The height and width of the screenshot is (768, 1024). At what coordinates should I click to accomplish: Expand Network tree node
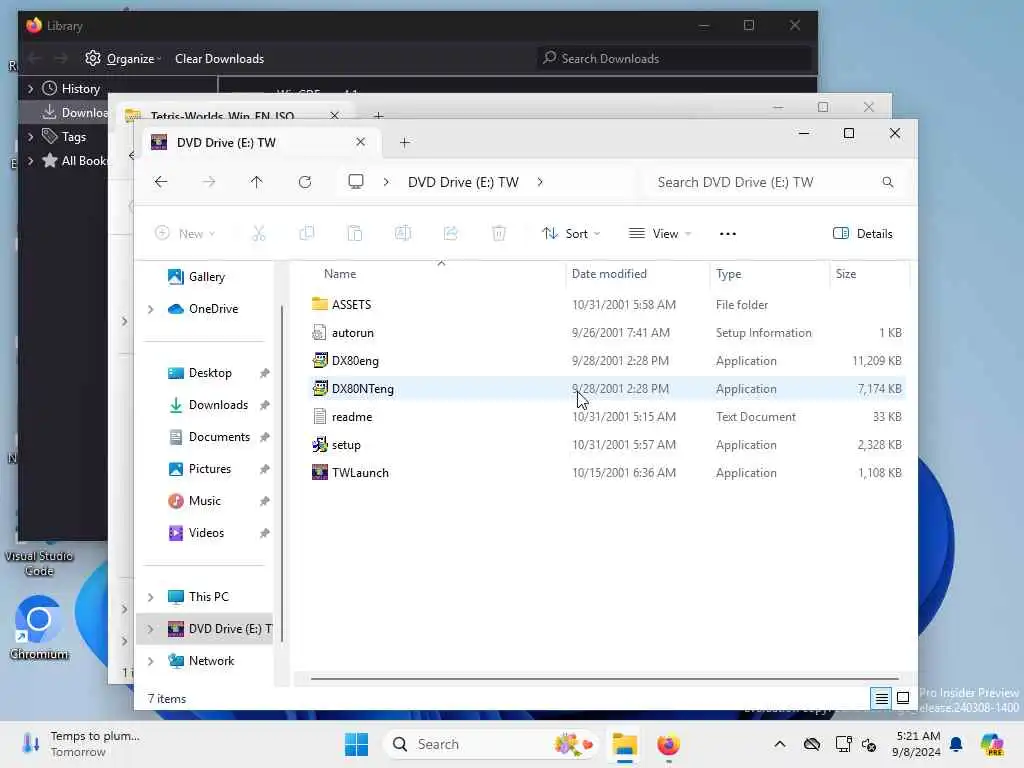pyautogui.click(x=151, y=661)
